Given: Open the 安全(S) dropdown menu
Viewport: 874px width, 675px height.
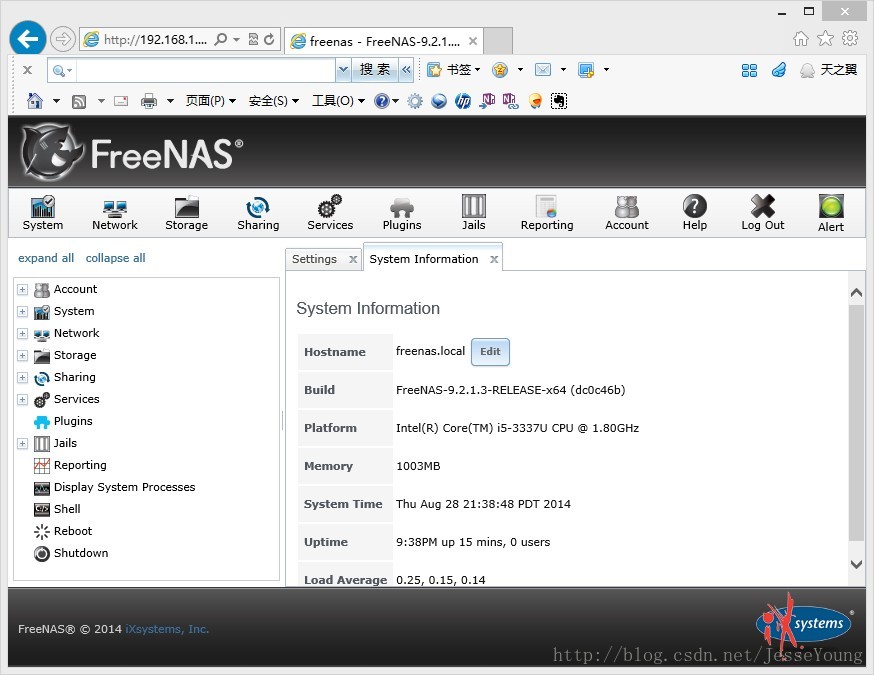Looking at the screenshot, I should 274,101.
